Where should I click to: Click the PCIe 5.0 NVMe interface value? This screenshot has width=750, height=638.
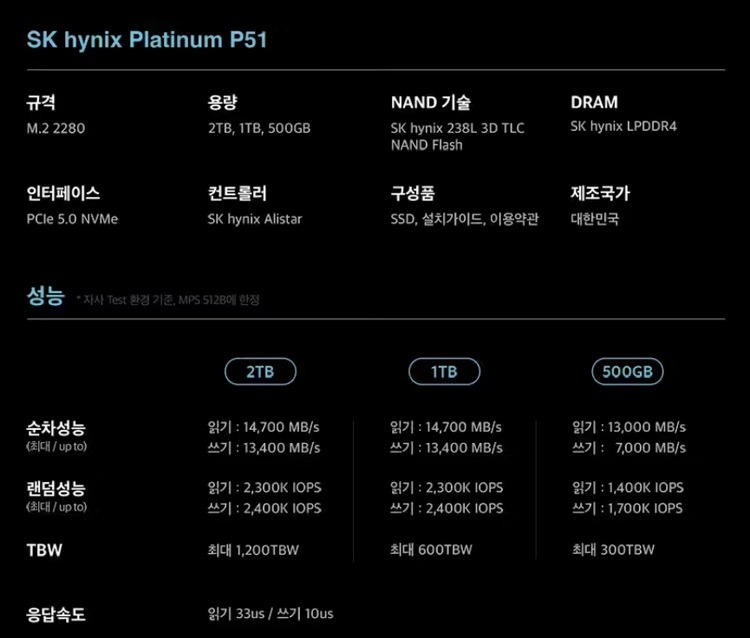click(72, 219)
